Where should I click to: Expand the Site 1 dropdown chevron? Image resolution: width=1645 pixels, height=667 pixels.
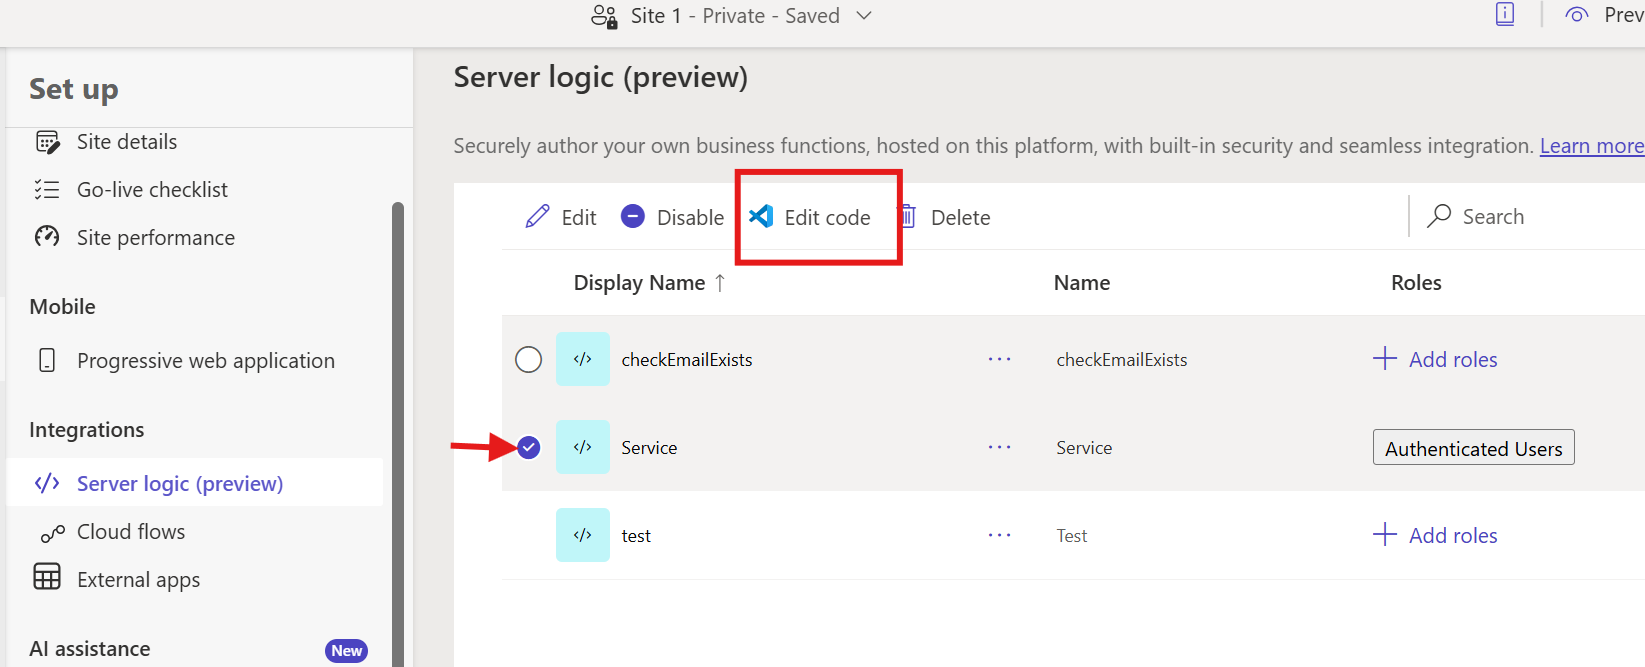(x=865, y=16)
